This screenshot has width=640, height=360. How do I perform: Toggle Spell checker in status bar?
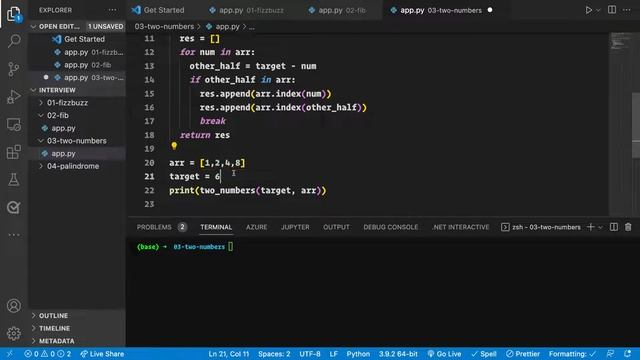(484, 354)
